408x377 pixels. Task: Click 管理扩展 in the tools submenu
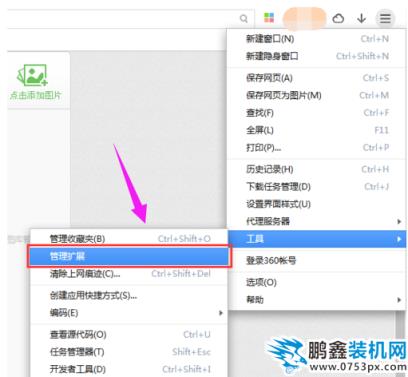[x=129, y=256]
